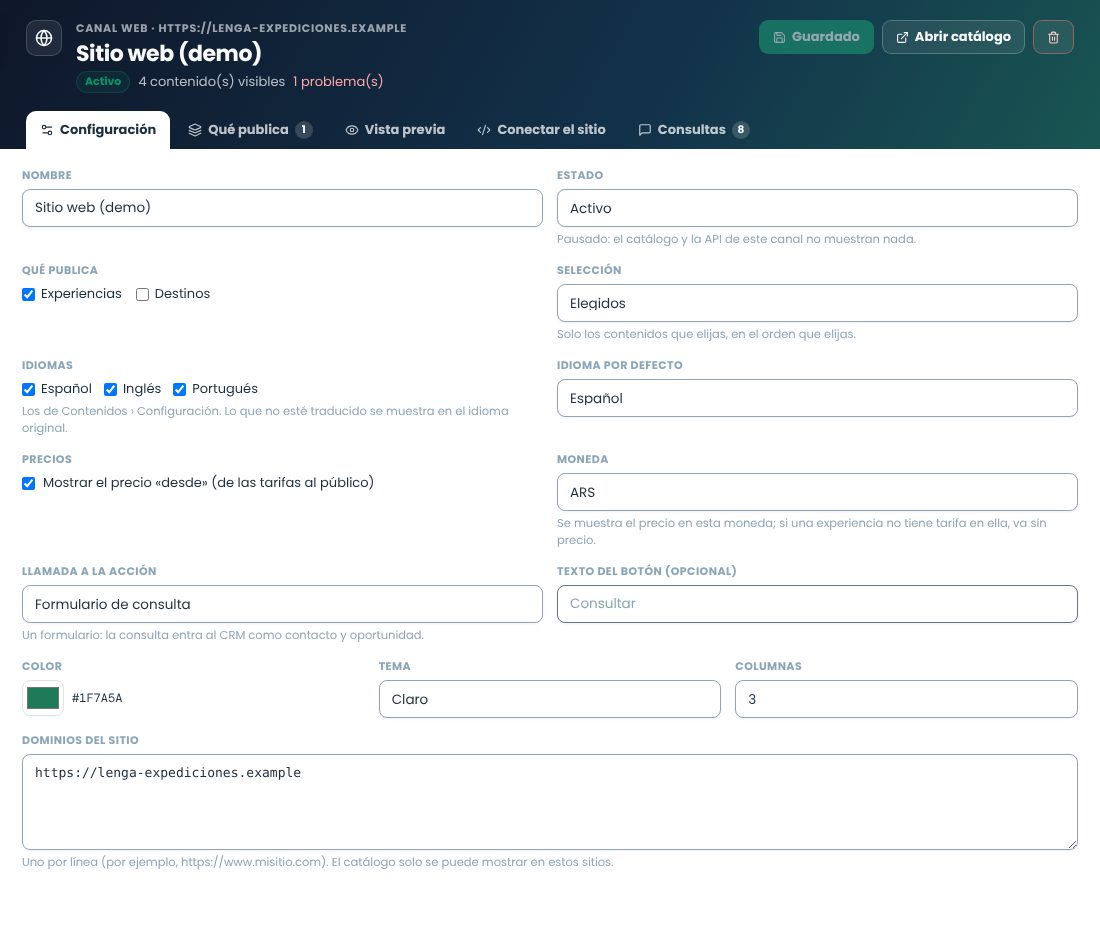Open the Moneda dropdown showing ARS

(x=817, y=492)
